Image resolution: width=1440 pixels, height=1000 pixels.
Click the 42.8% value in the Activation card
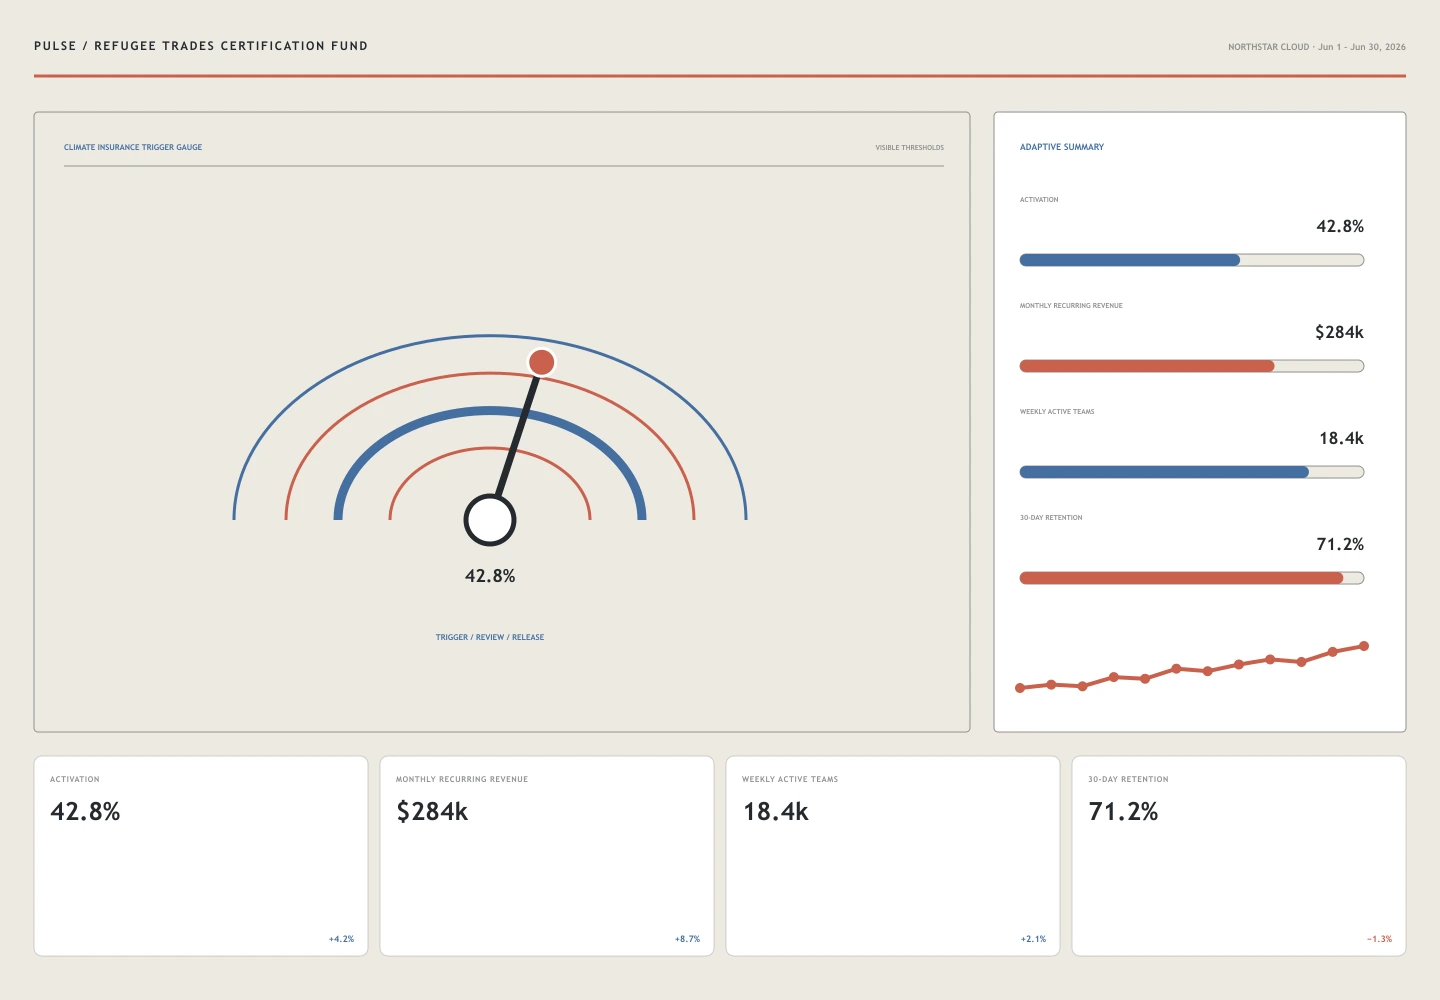coord(85,811)
